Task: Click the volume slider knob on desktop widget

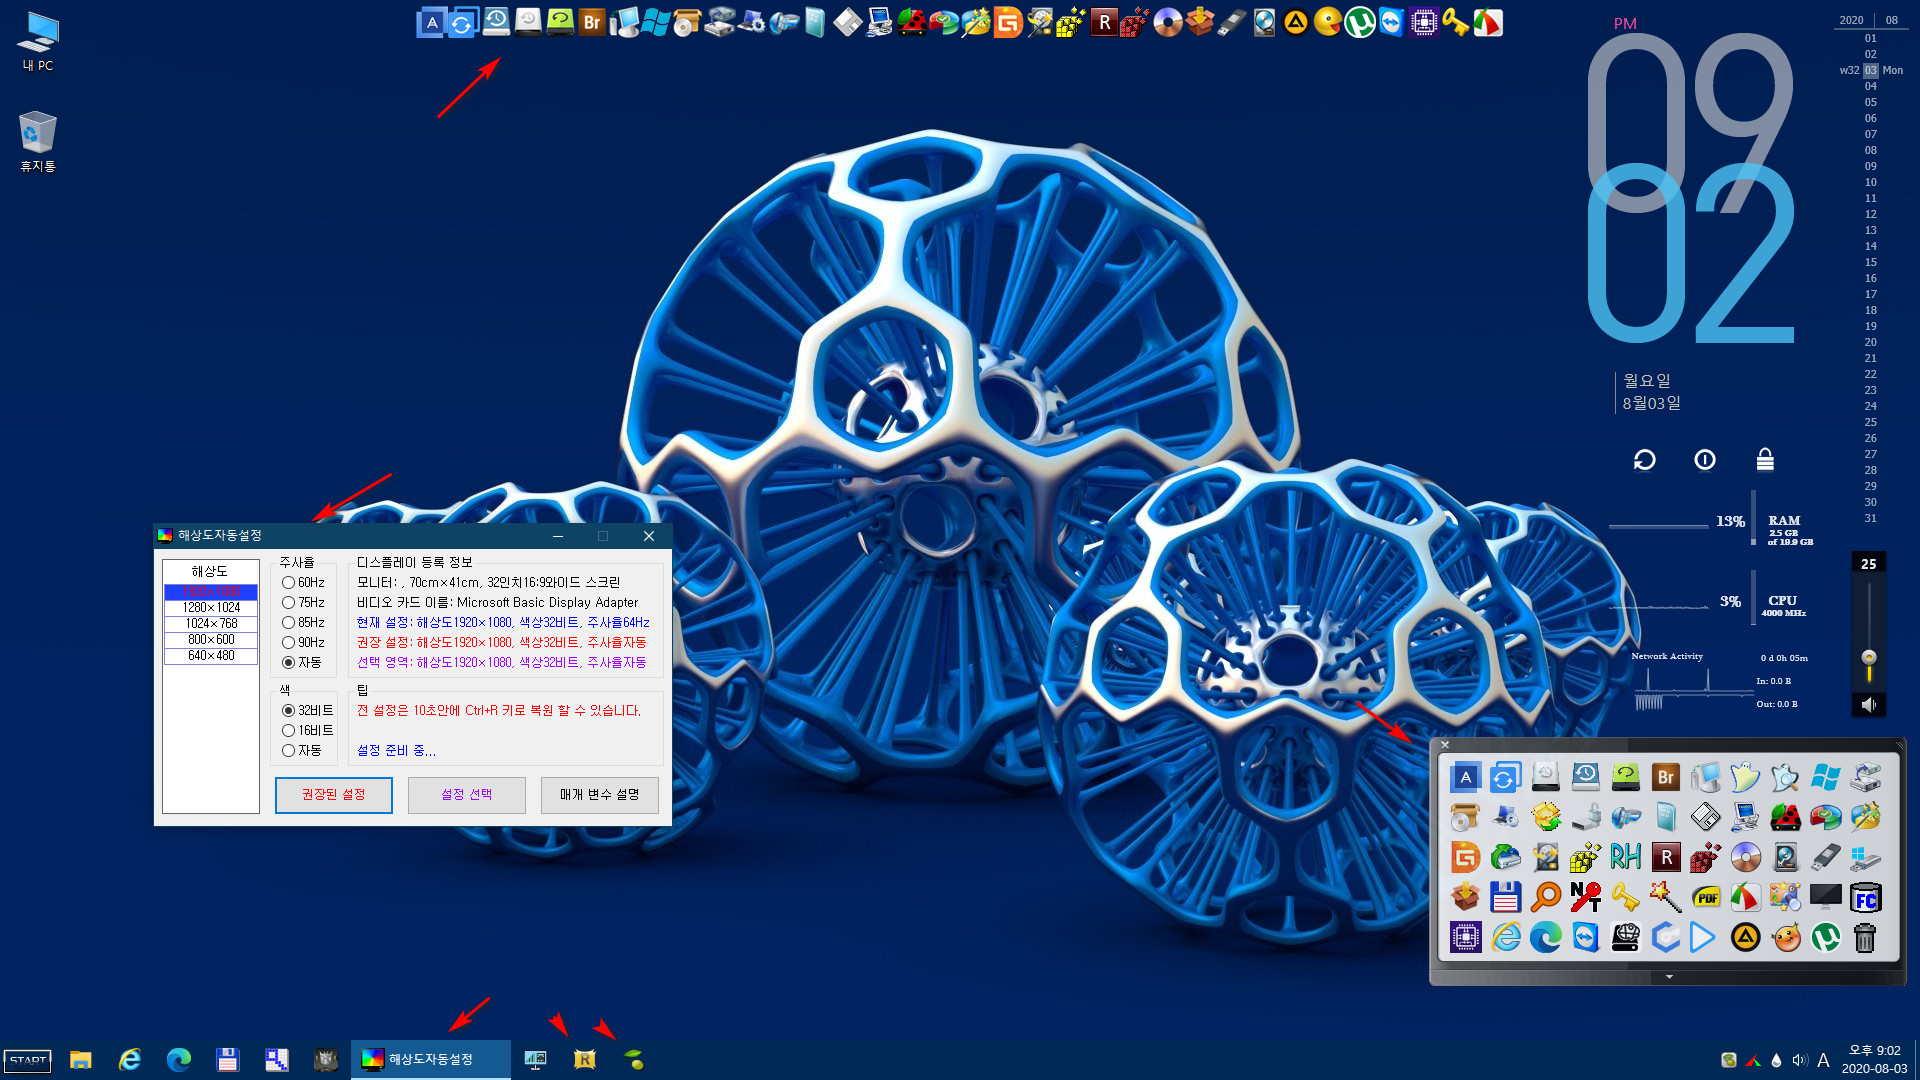Action: [x=1868, y=657]
